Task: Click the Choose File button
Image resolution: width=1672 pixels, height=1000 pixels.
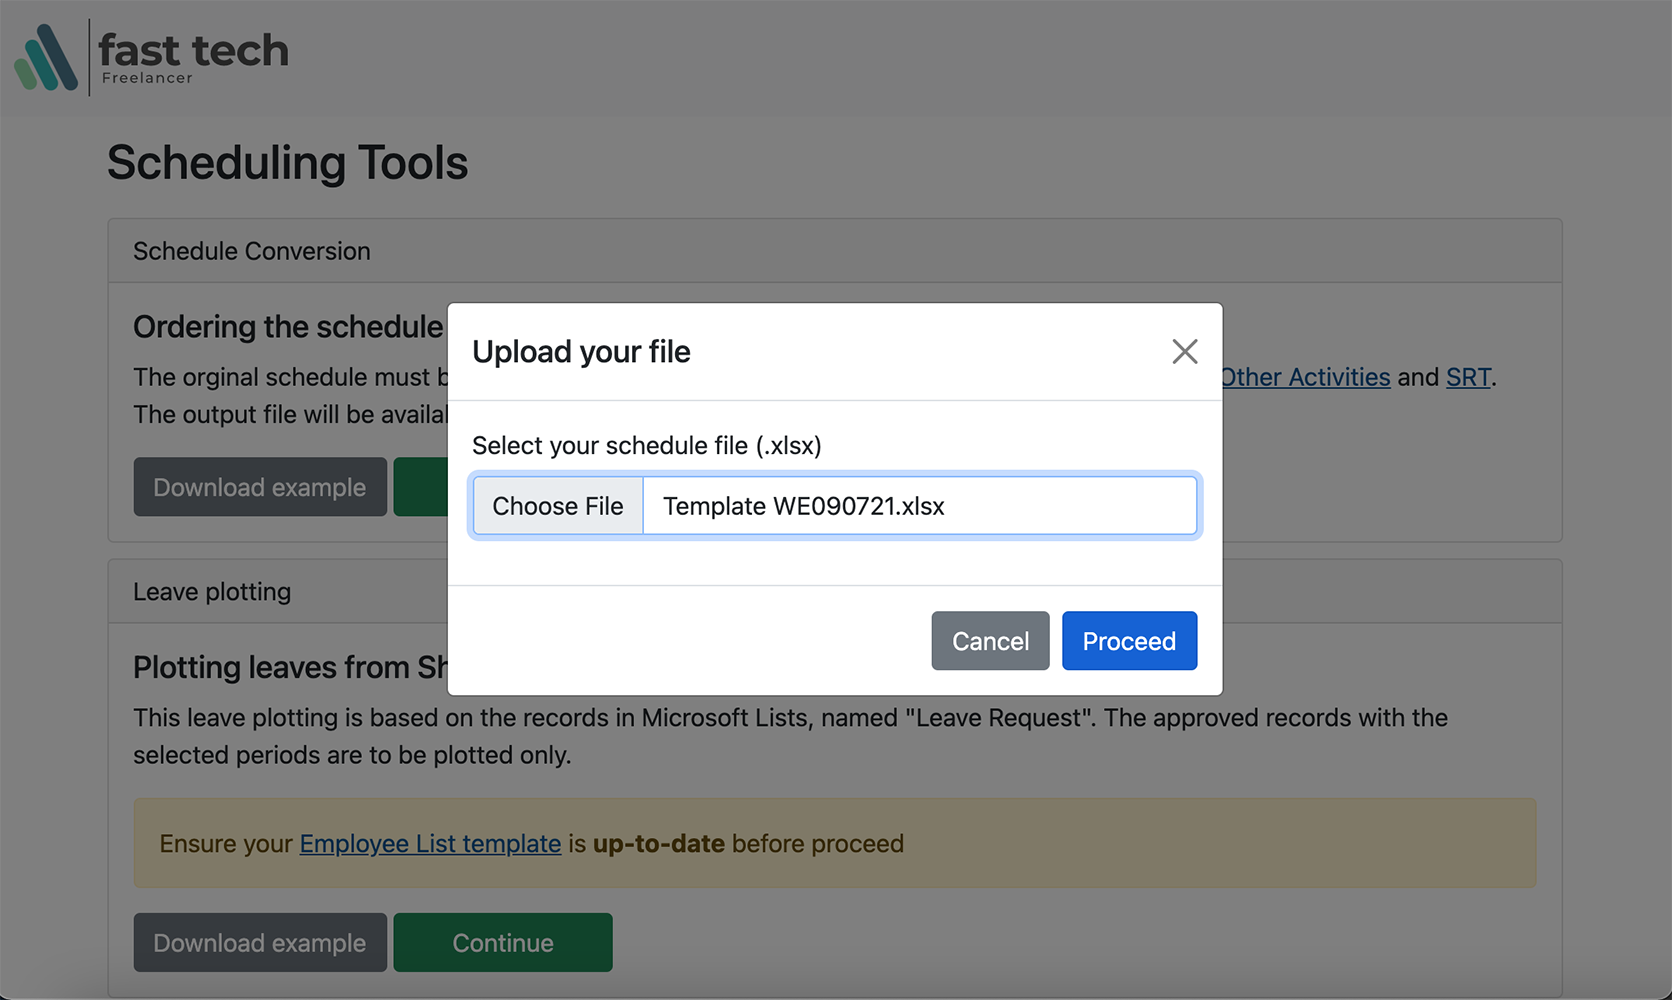Action: tap(557, 506)
